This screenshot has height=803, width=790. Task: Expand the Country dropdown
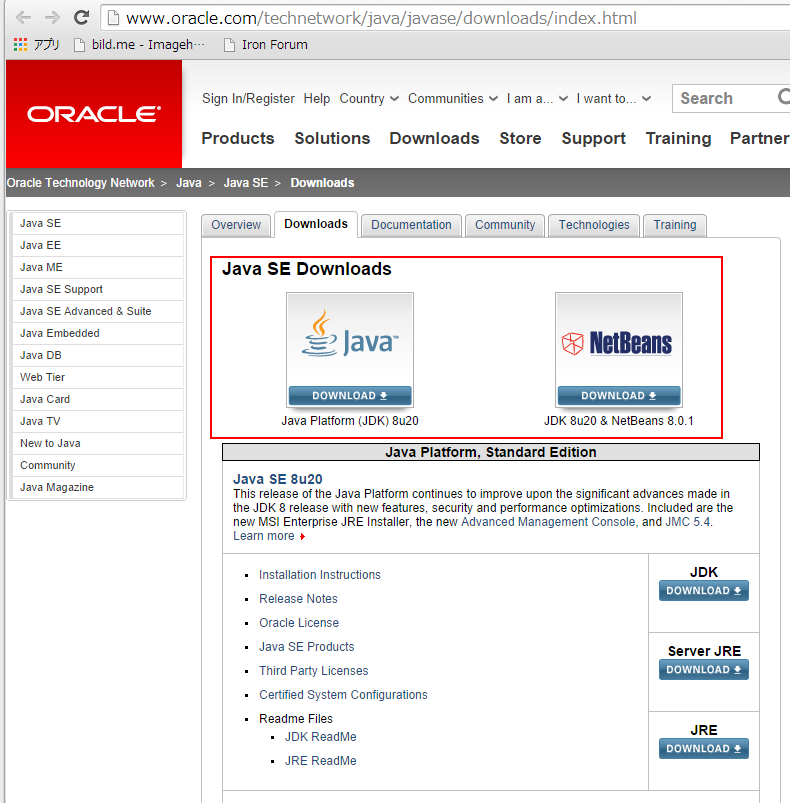click(369, 98)
